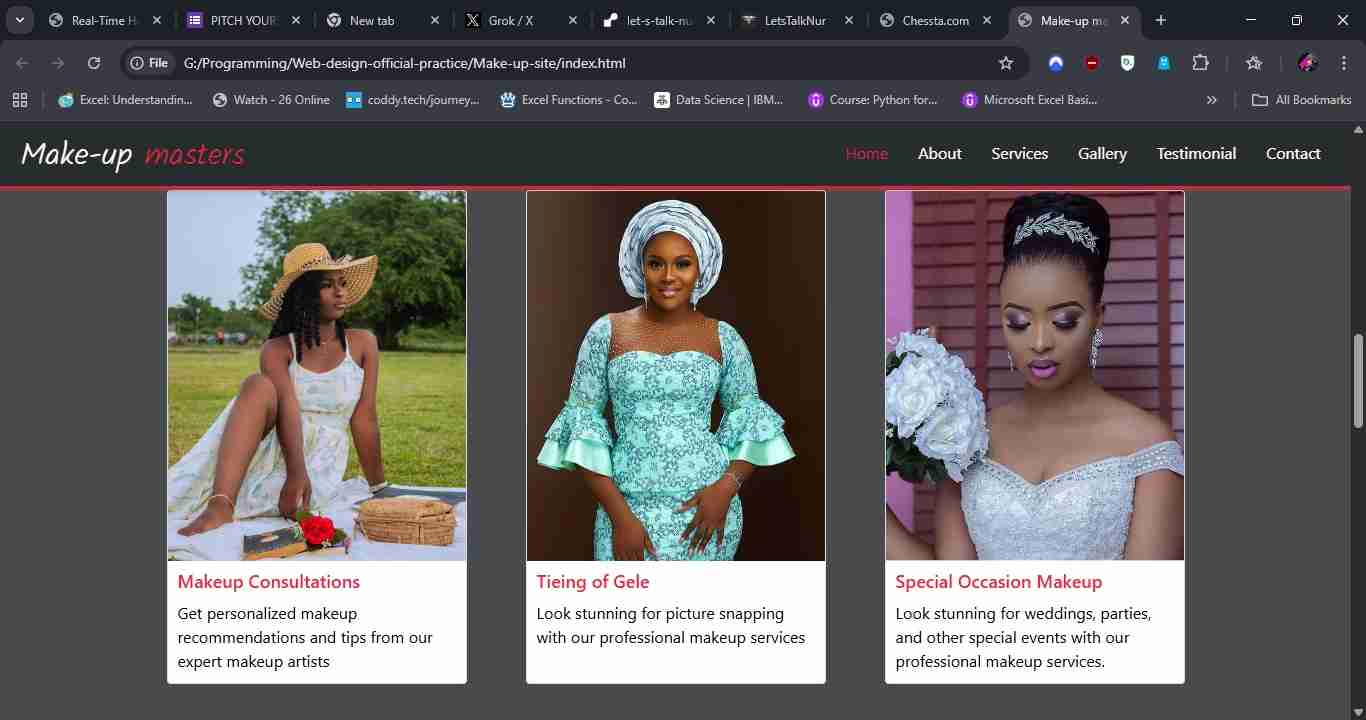
Task: Click the profile avatar icon
Action: [x=1307, y=63]
